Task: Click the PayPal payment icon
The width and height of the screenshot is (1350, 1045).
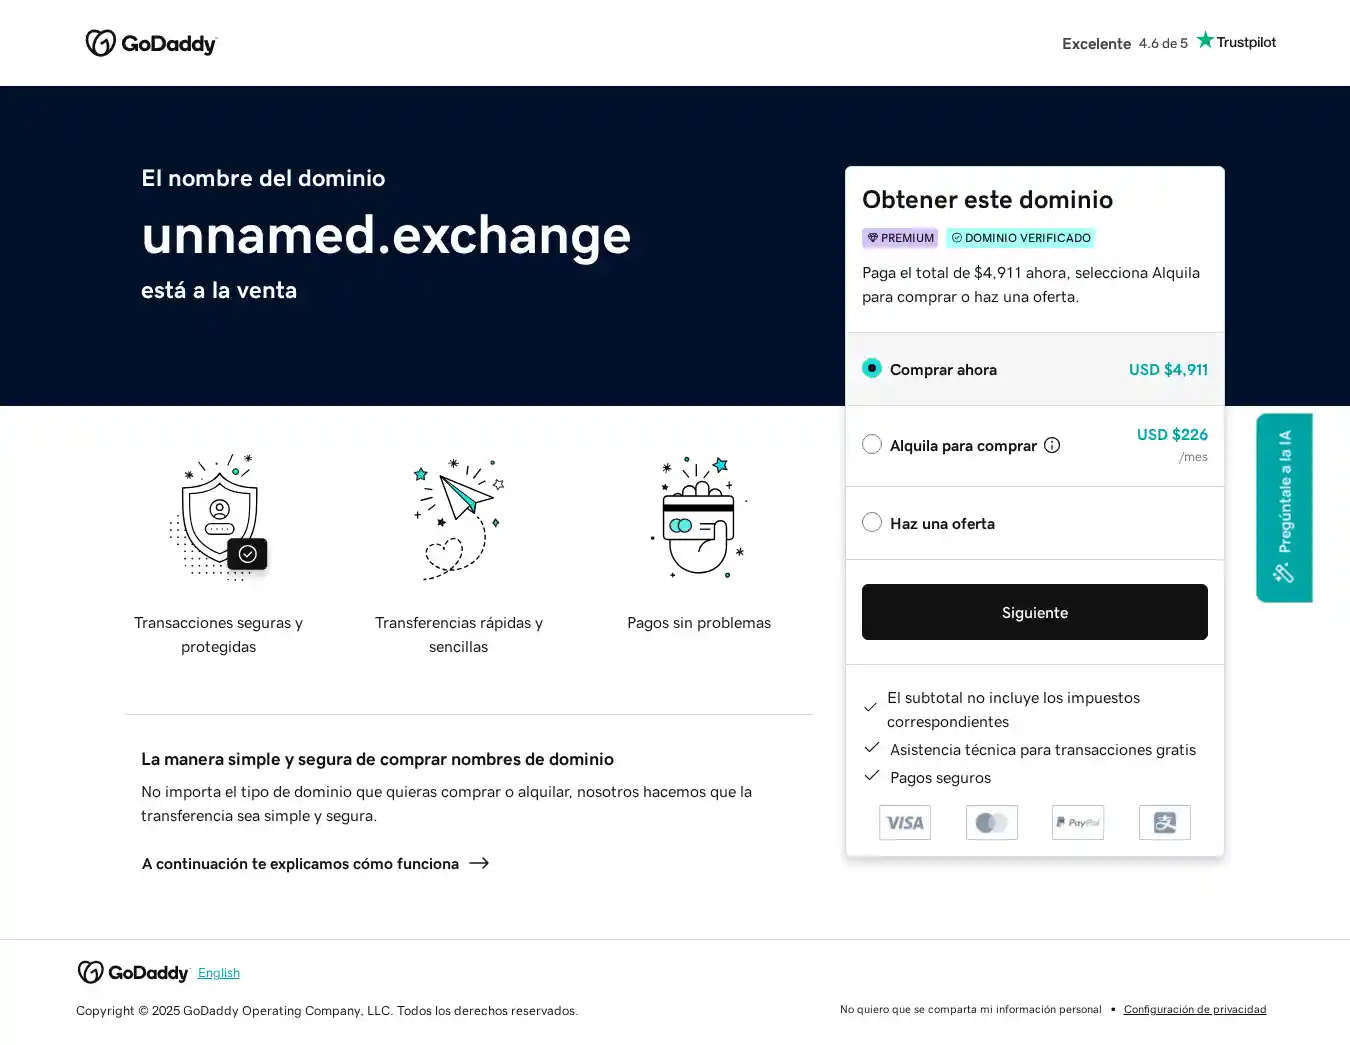Action: pos(1078,822)
